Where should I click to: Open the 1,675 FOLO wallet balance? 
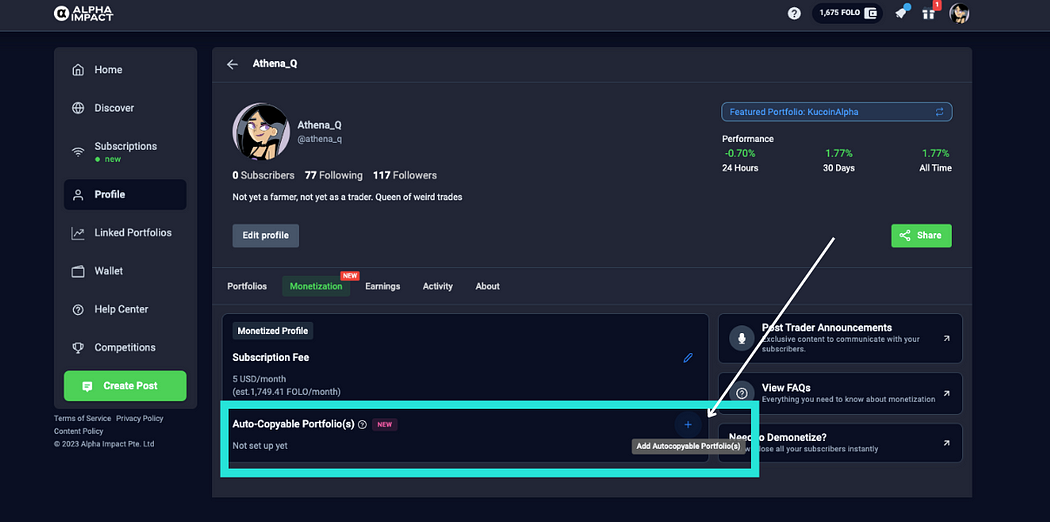[x=848, y=13]
